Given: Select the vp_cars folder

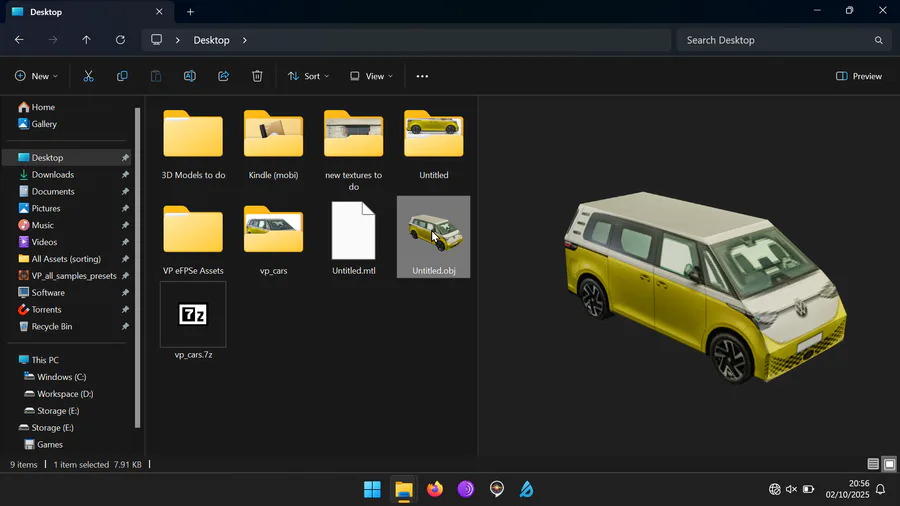Looking at the screenshot, I should click(x=273, y=238).
